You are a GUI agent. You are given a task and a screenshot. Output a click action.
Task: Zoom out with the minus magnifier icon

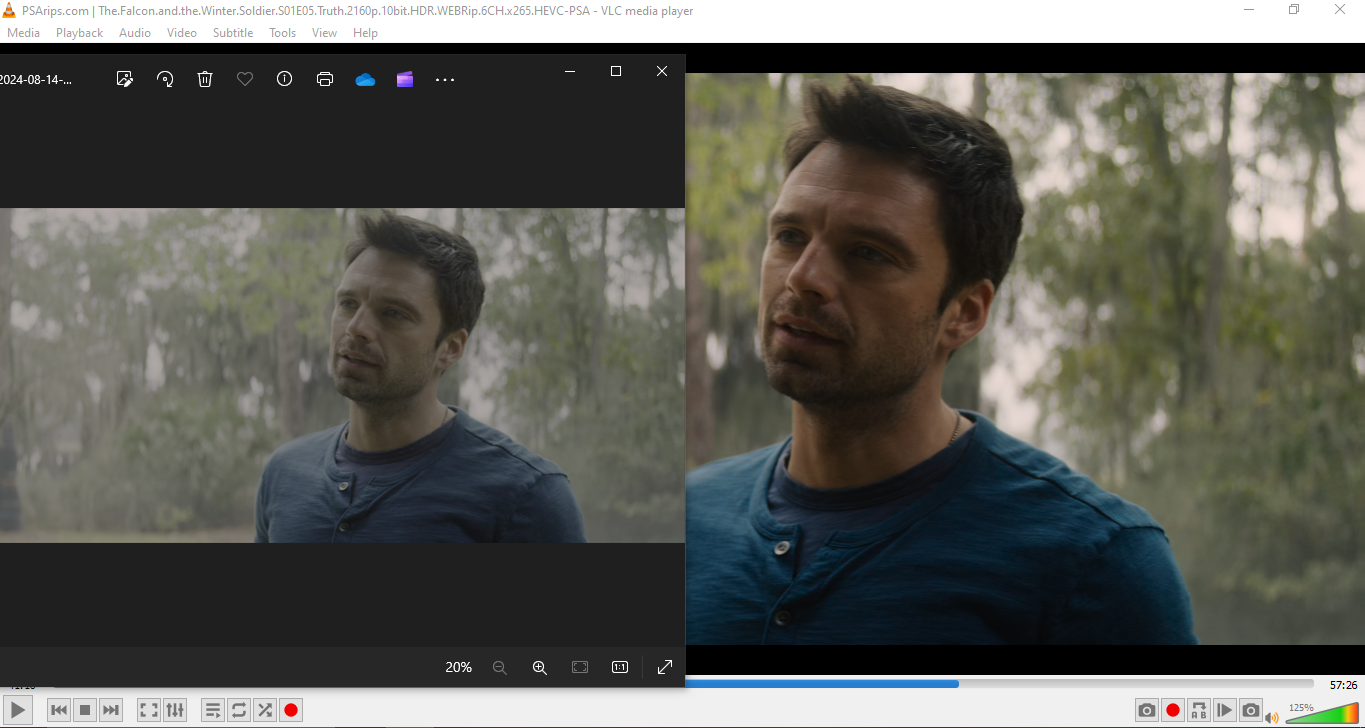tap(500, 667)
